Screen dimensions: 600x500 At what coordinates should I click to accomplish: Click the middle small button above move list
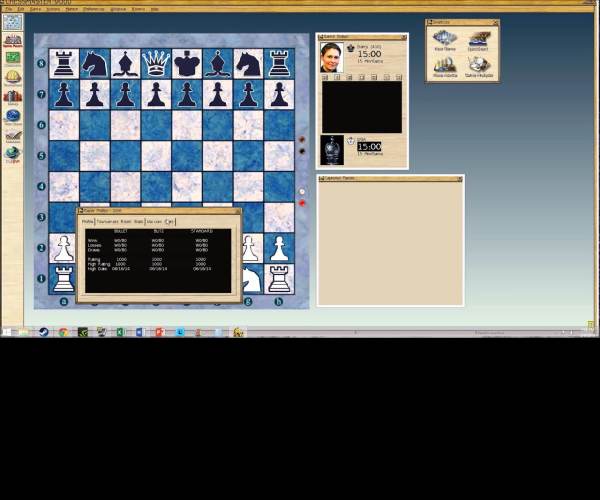362,77
